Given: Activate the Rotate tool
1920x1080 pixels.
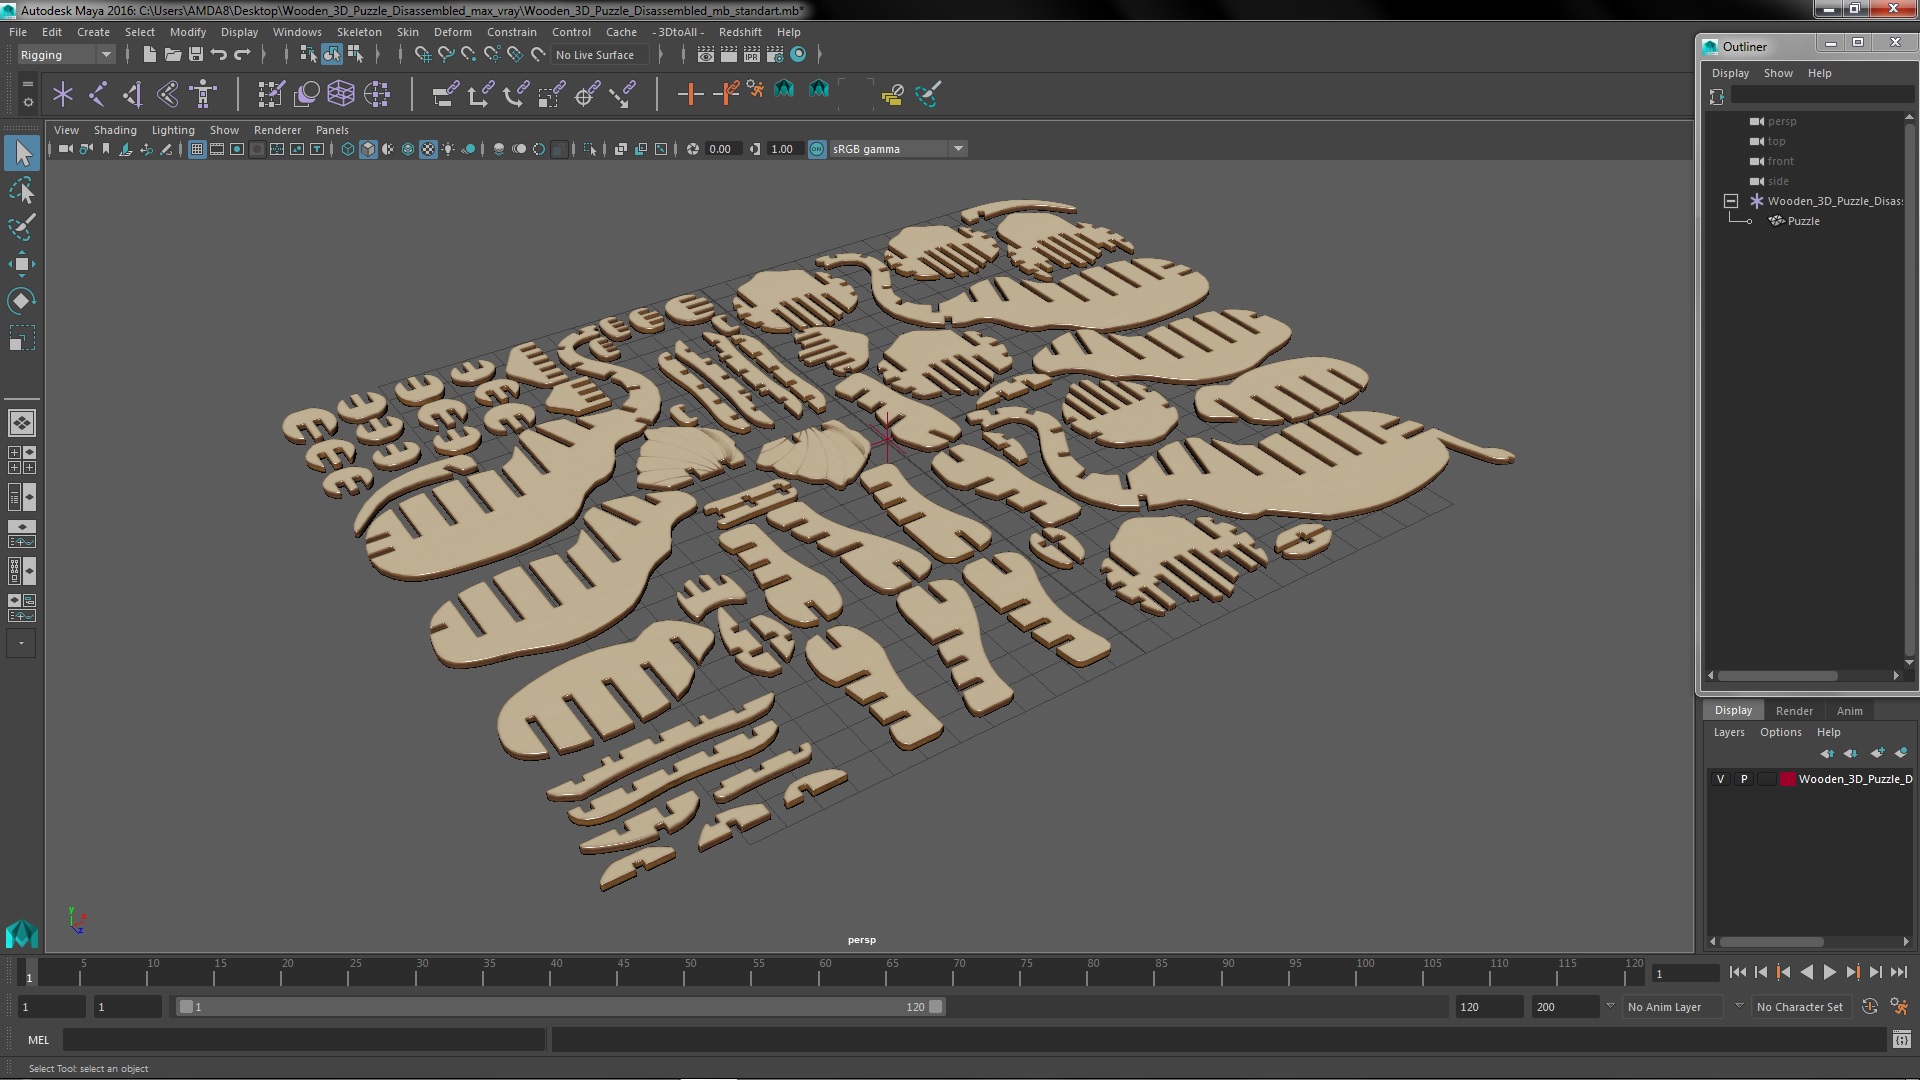Looking at the screenshot, I should [x=21, y=301].
